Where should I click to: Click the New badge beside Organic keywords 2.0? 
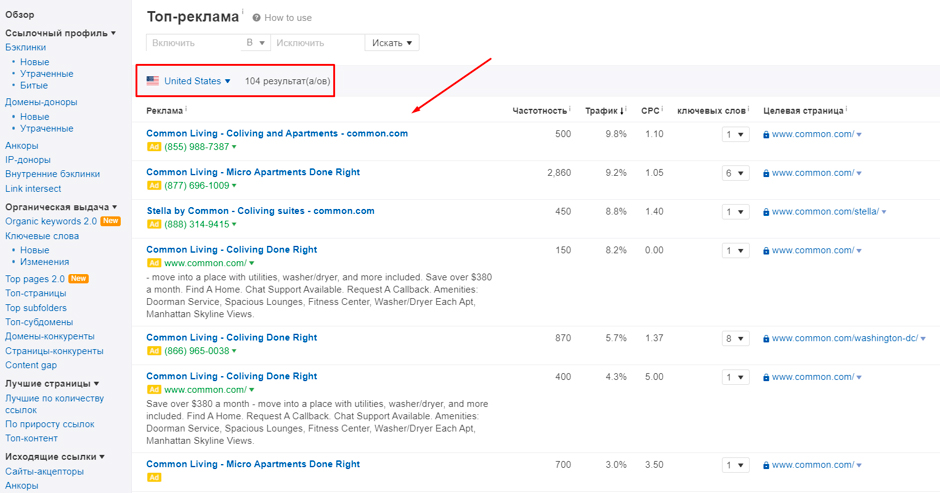[110, 221]
